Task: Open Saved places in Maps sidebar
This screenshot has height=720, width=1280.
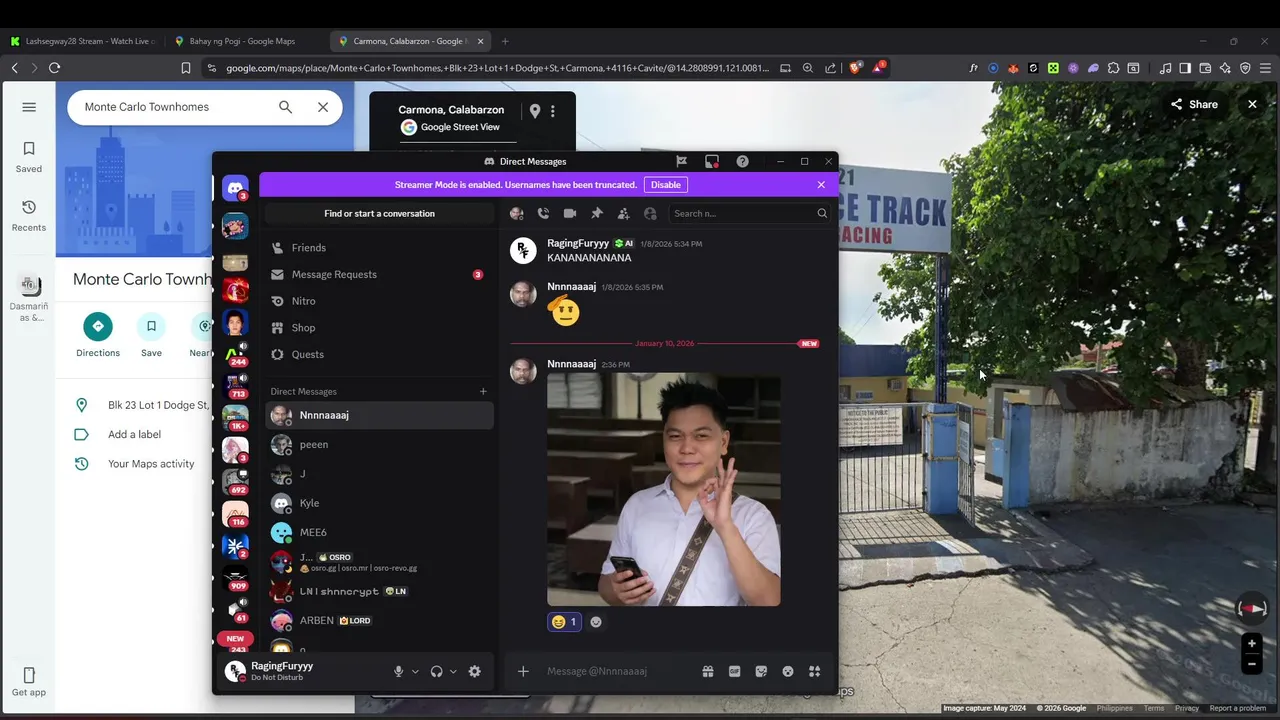Action: point(29,157)
